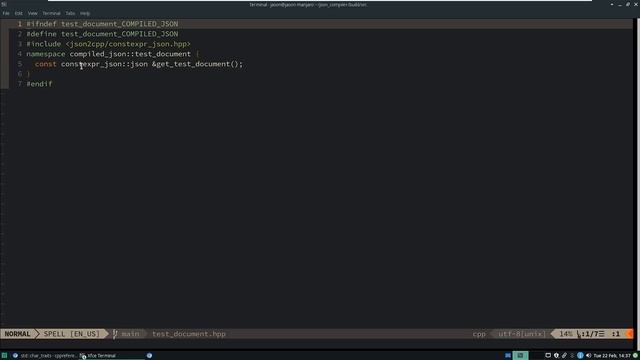
Task: Click the blue info tray icon
Action: [580, 356]
